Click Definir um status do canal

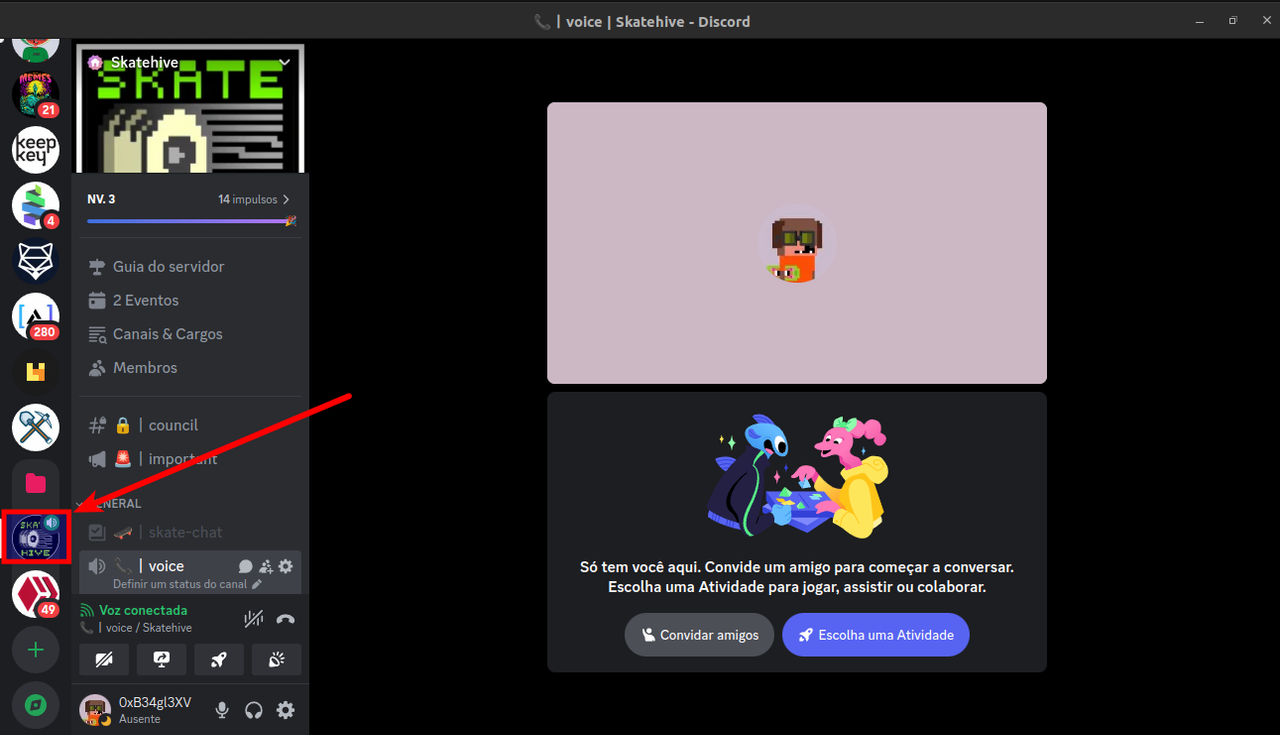point(187,584)
